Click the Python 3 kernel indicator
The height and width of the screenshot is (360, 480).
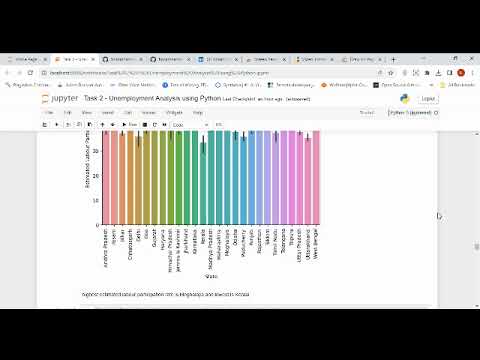pyautogui.click(x=413, y=113)
